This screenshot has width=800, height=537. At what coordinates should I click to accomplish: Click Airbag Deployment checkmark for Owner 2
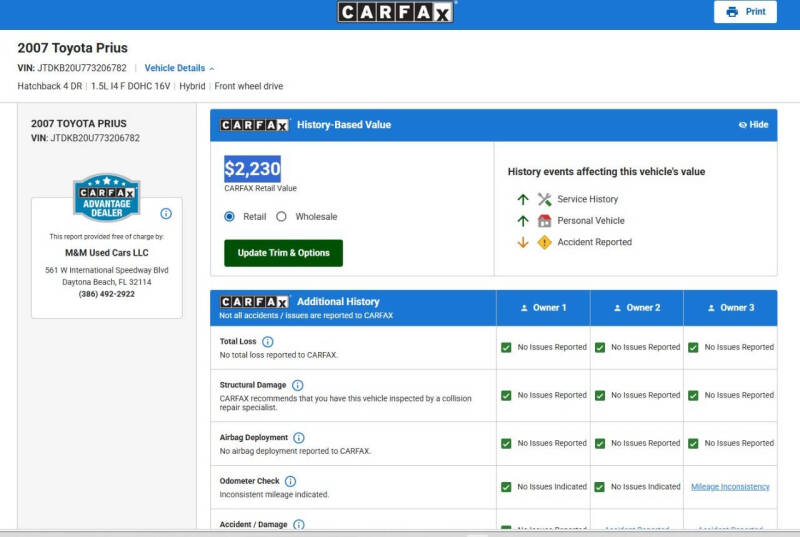tap(600, 443)
